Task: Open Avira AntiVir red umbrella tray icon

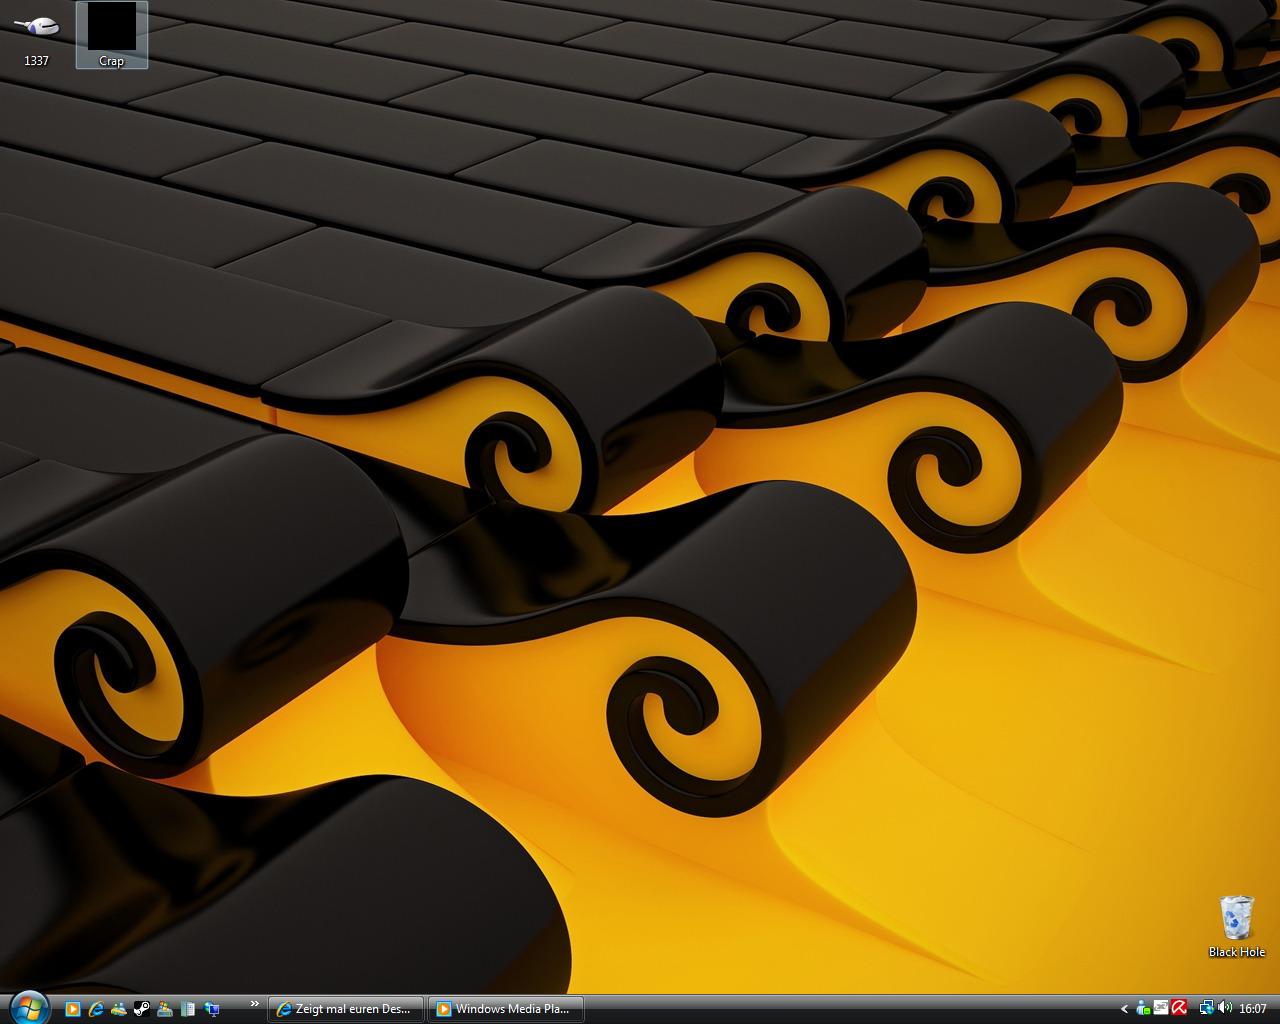Action: pos(1179,1008)
